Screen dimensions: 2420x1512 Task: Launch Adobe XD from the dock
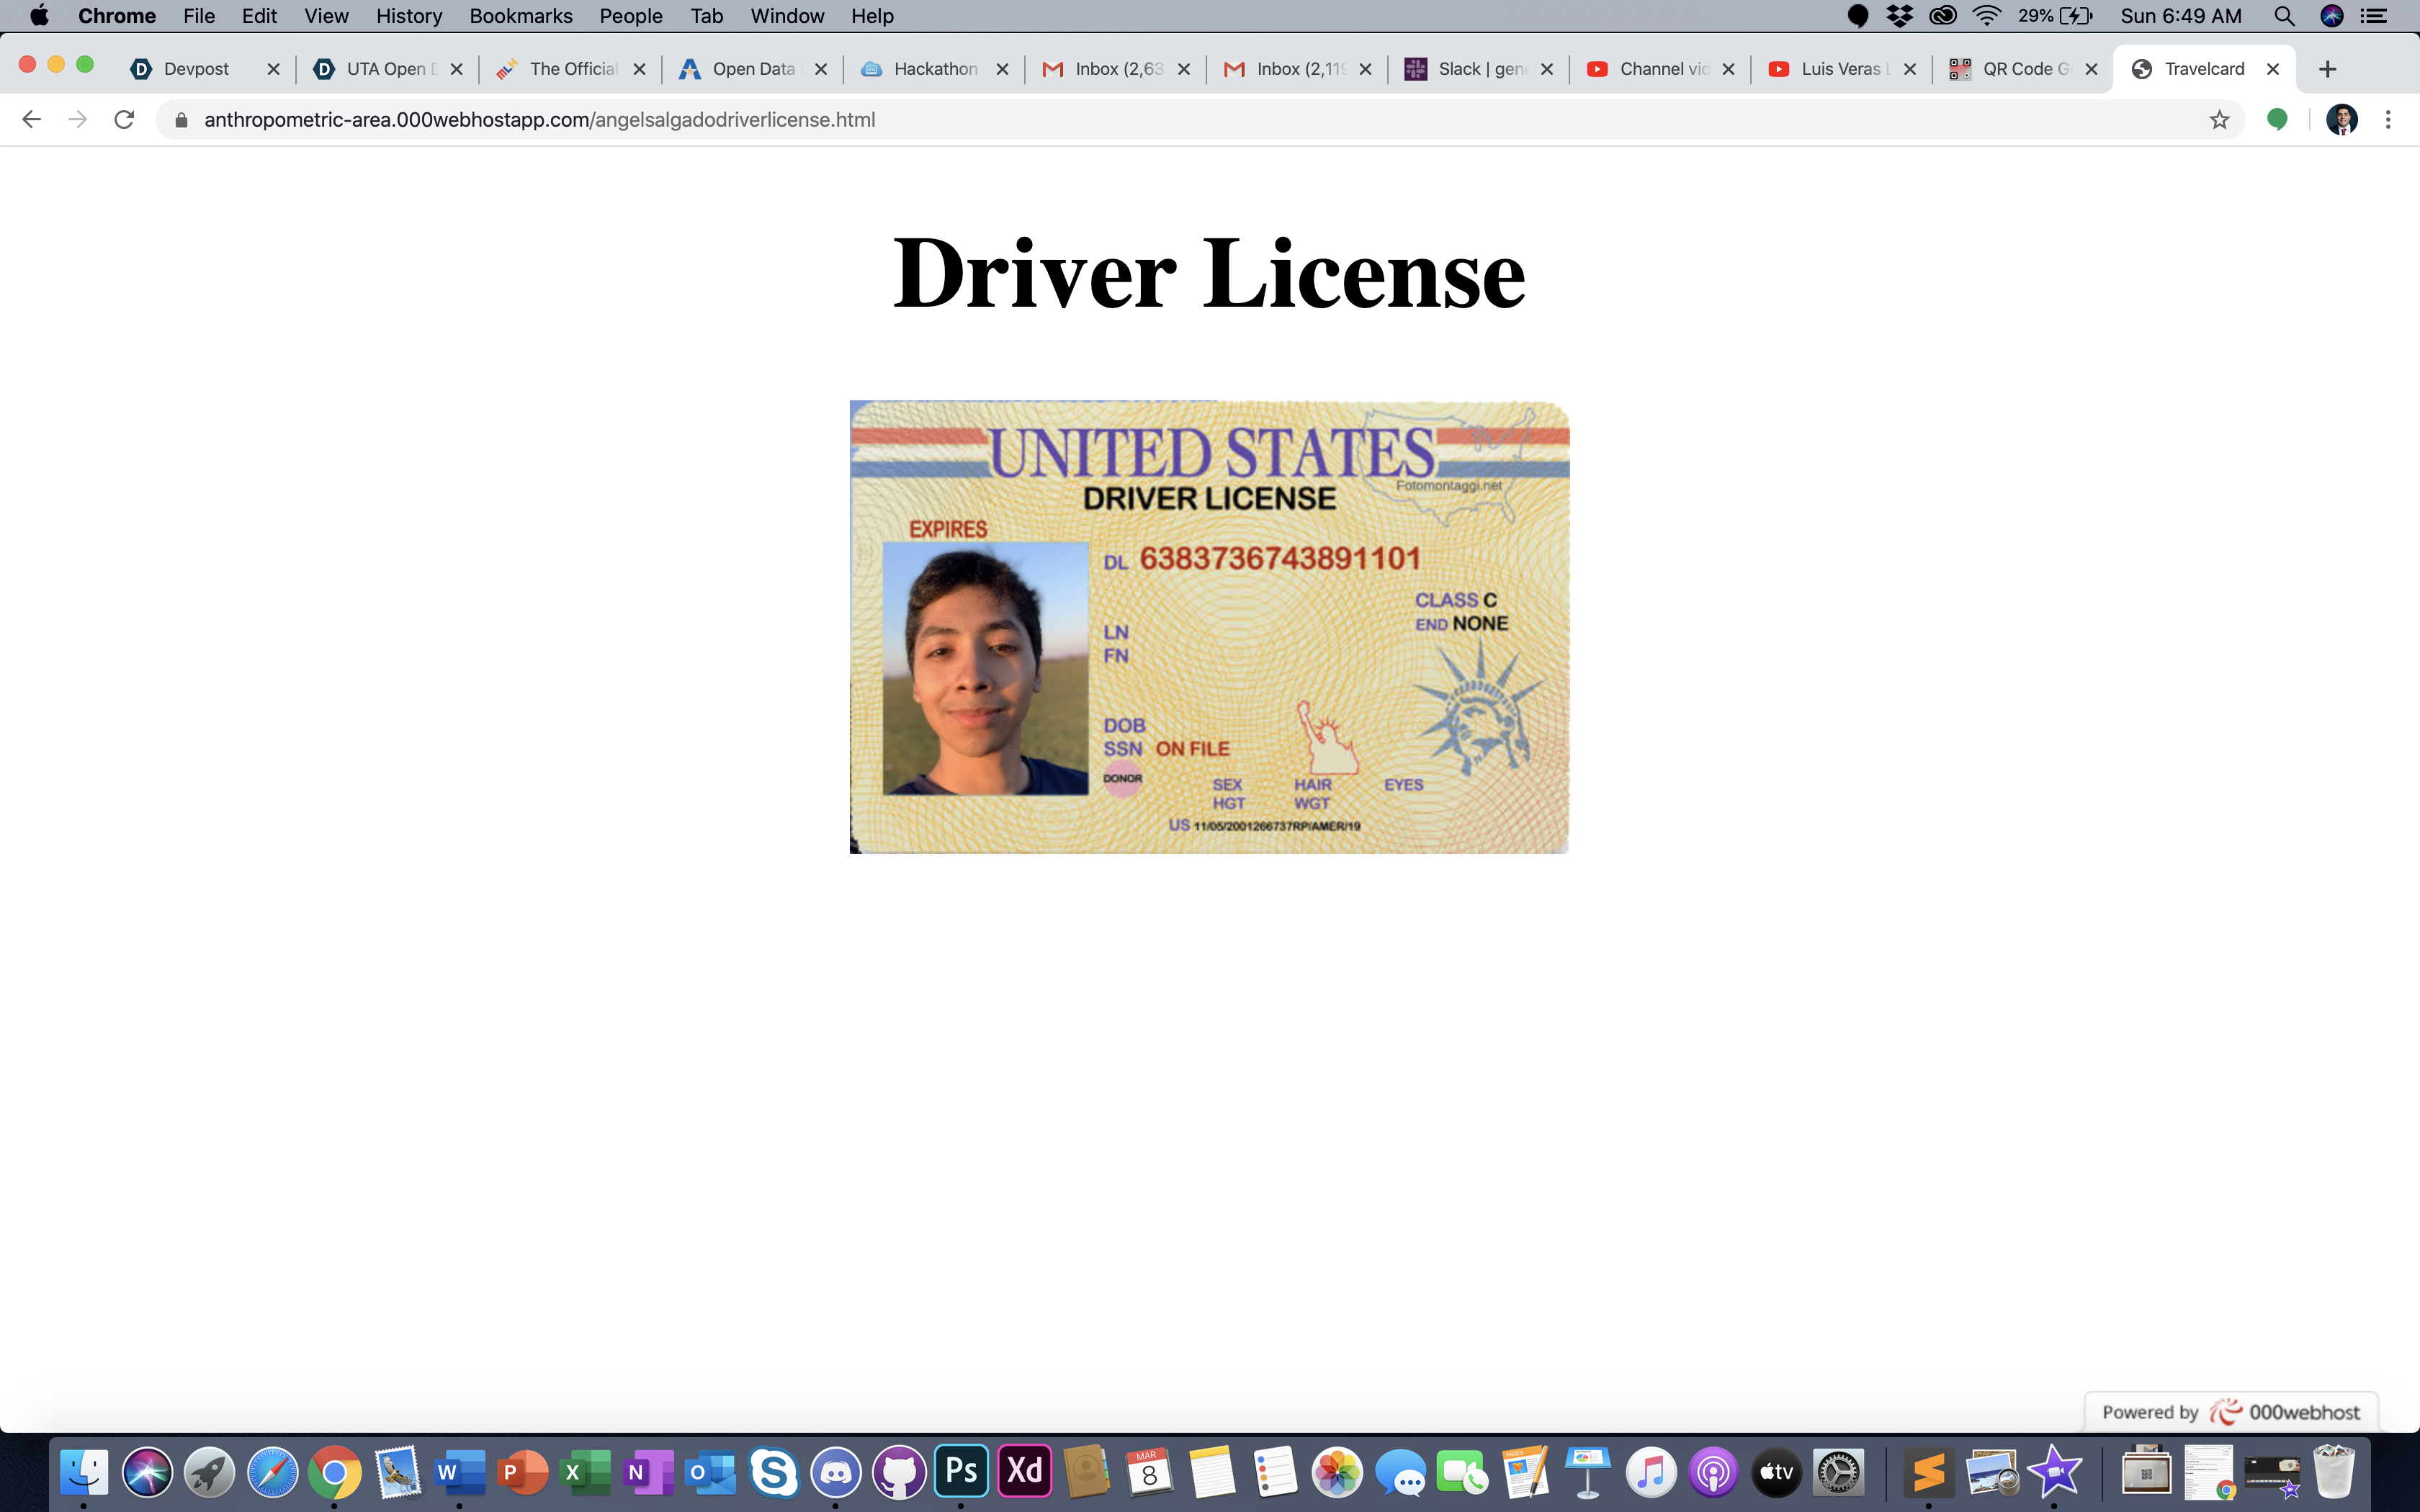(x=1024, y=1471)
